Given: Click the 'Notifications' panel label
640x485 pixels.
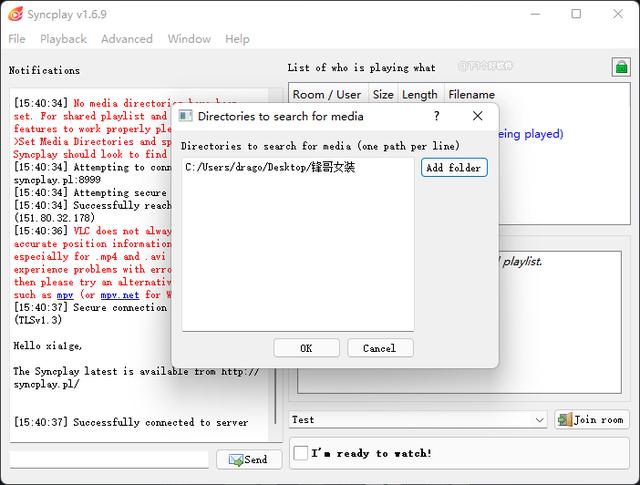Looking at the screenshot, I should (44, 70).
